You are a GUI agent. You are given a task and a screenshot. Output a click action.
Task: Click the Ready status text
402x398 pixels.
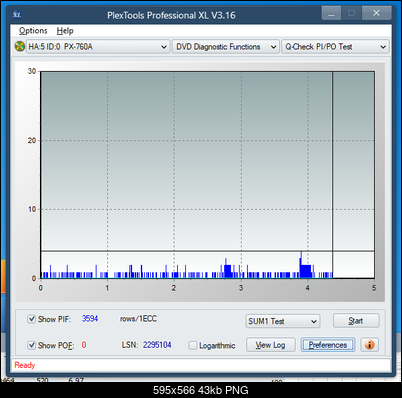(25, 365)
